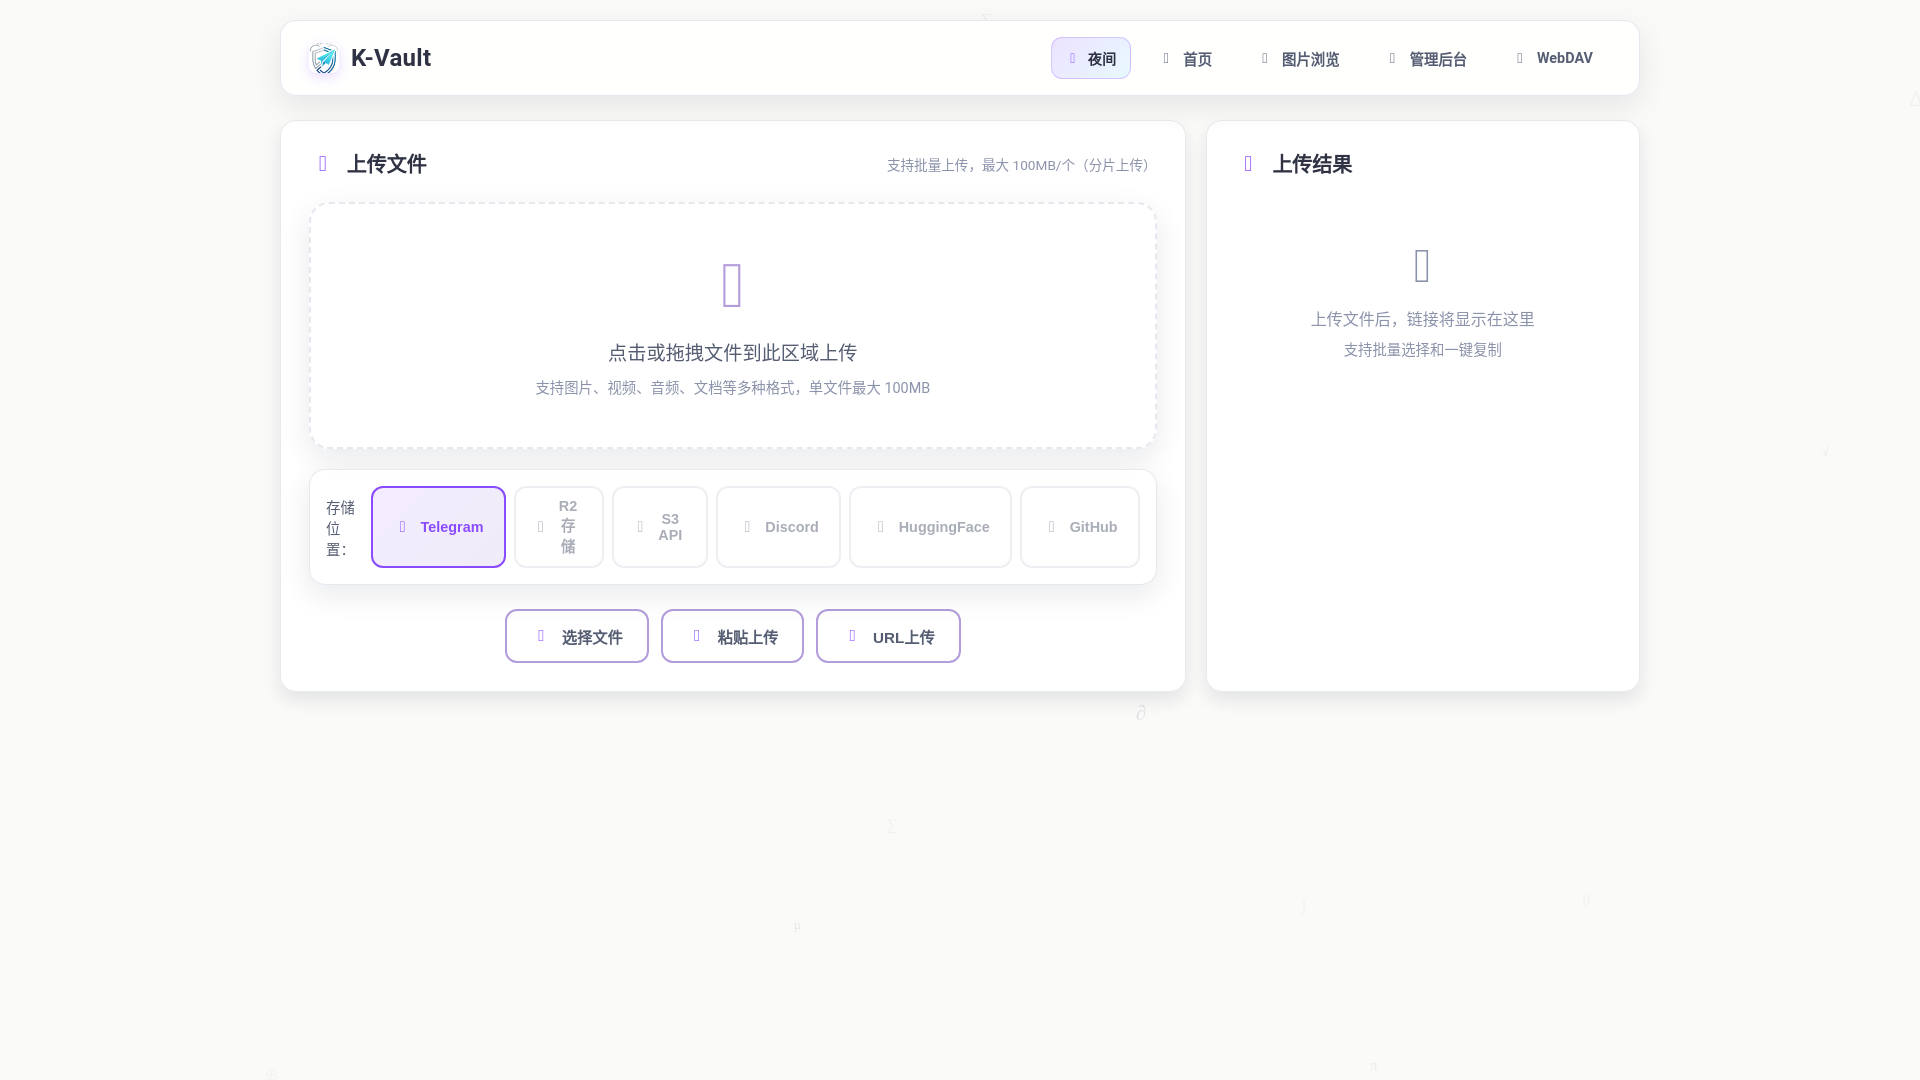Click the URL上传 button
Image resolution: width=1920 pixels, height=1080 pixels.
point(888,636)
